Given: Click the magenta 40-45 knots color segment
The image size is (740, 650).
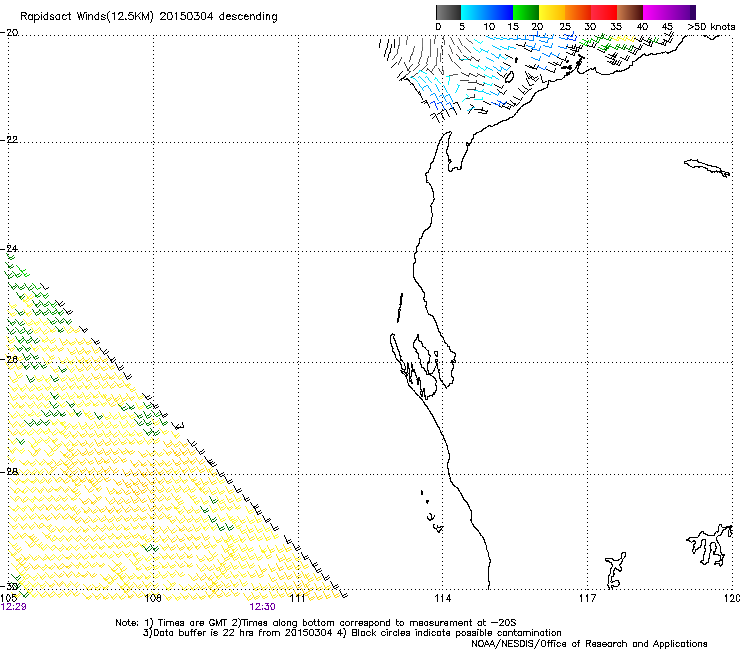Looking at the screenshot, I should click(x=656, y=12).
